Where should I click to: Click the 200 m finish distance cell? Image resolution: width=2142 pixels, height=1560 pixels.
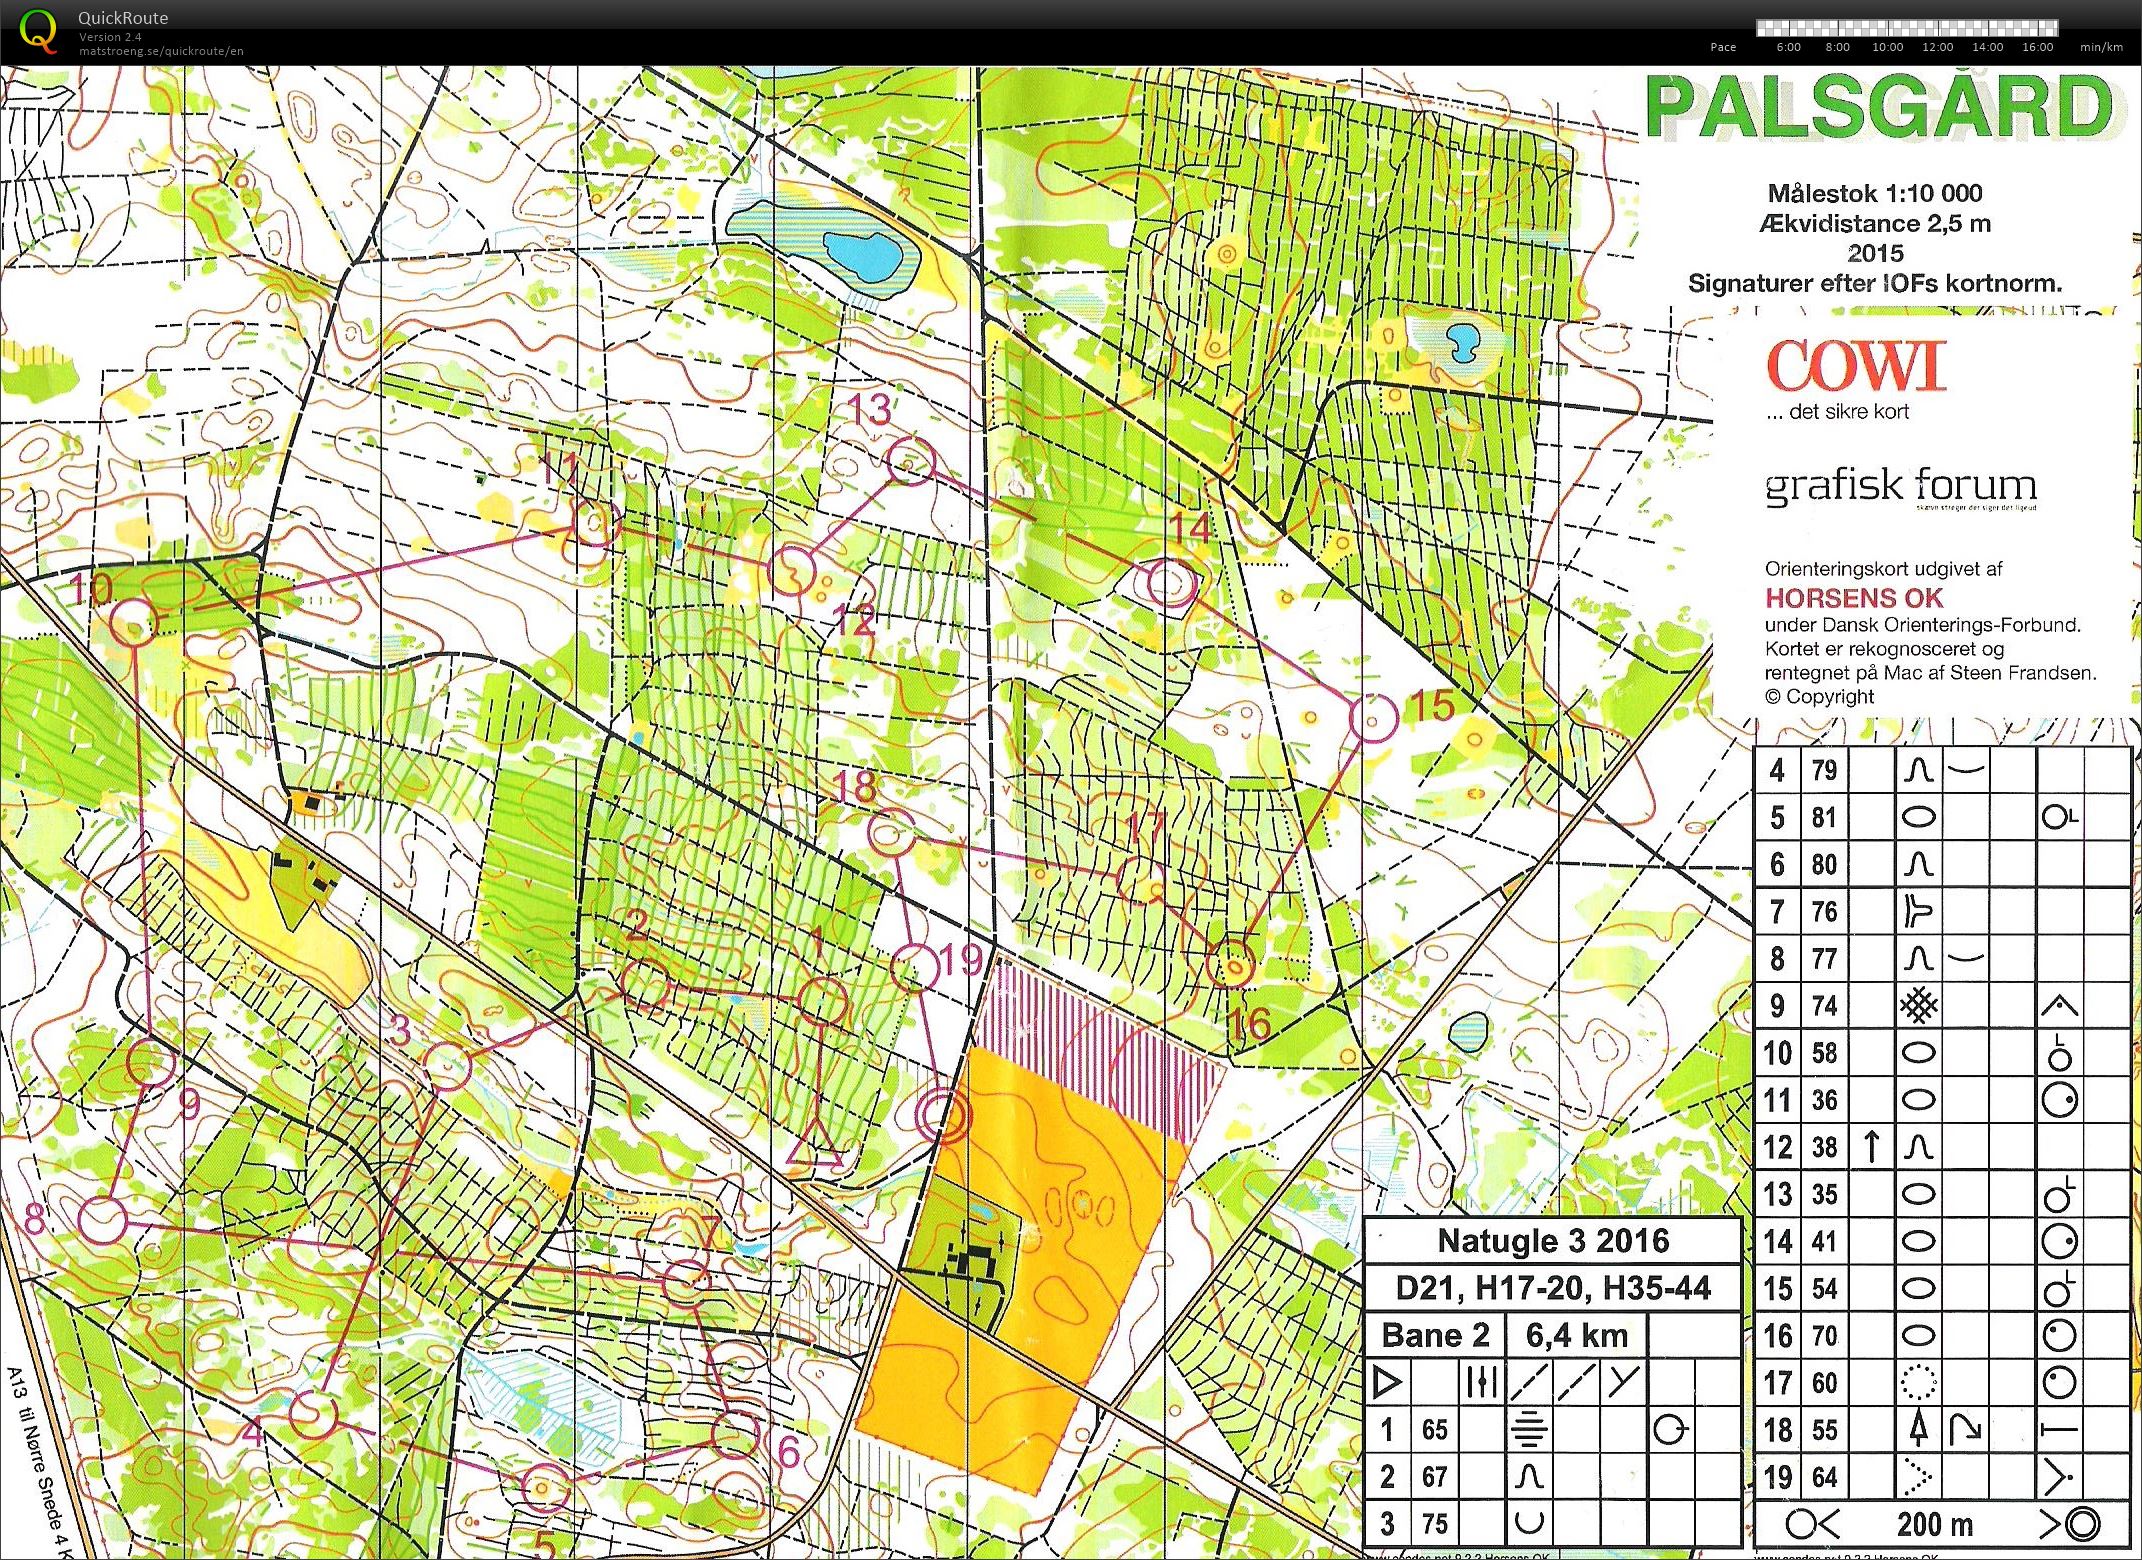coord(1934,1525)
